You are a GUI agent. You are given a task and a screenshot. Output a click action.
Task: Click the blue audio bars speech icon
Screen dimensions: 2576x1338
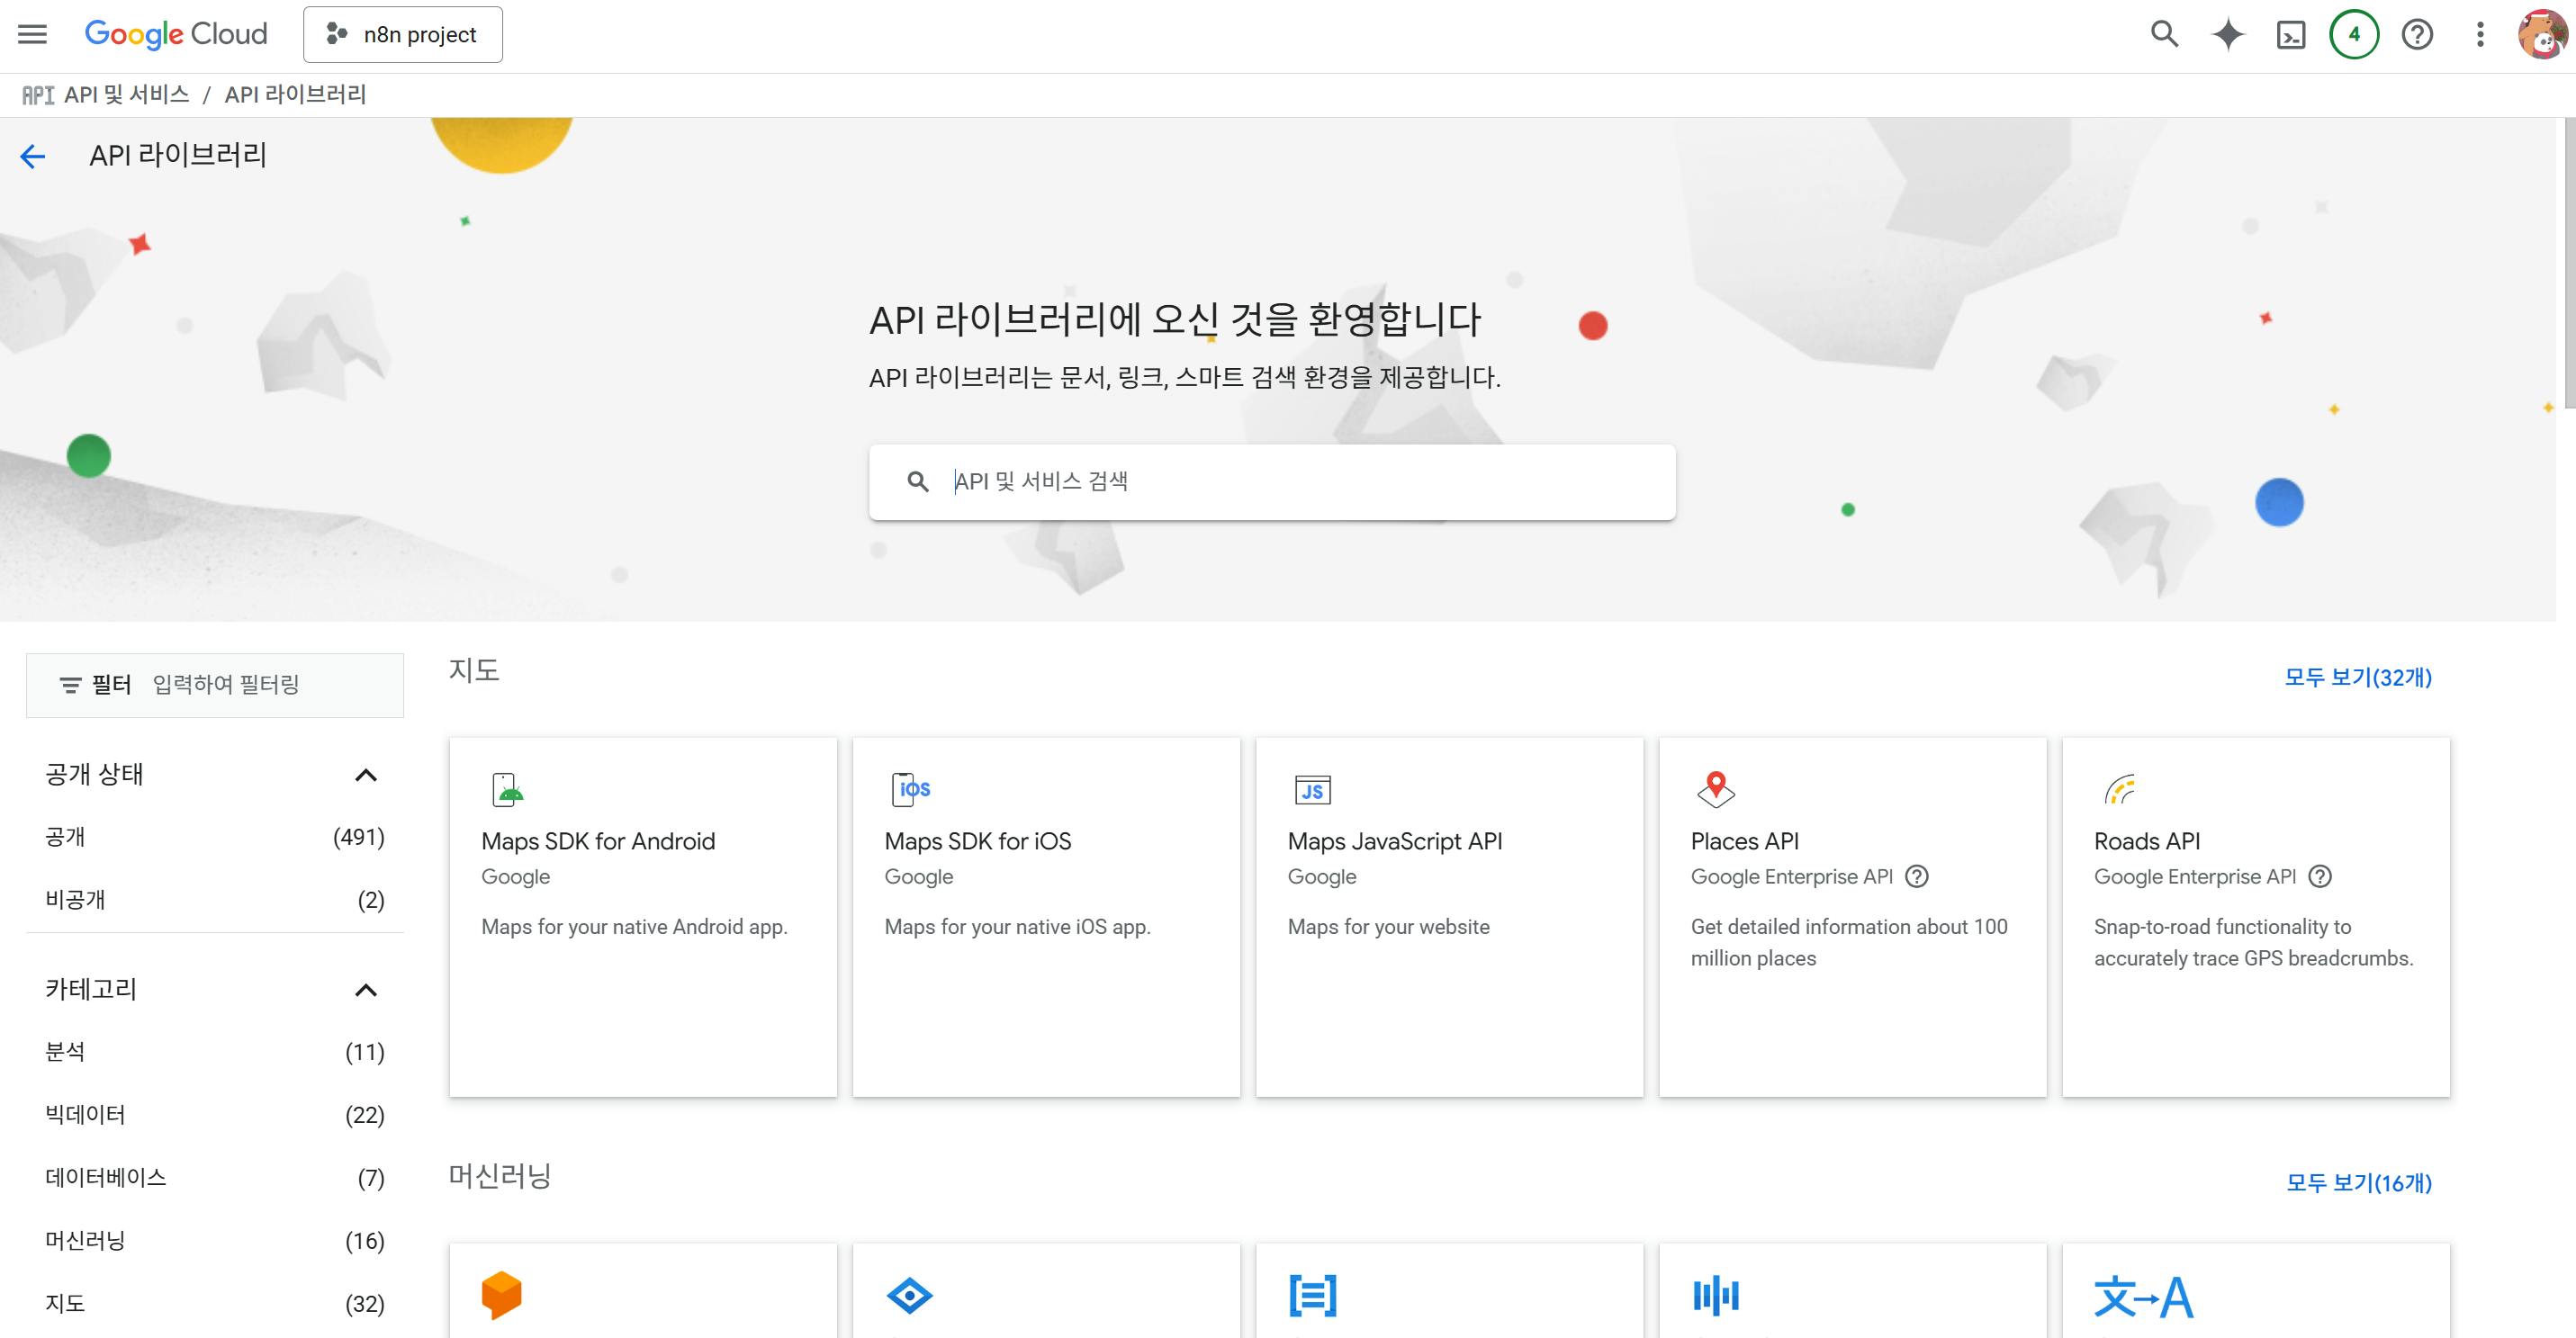[1716, 1297]
